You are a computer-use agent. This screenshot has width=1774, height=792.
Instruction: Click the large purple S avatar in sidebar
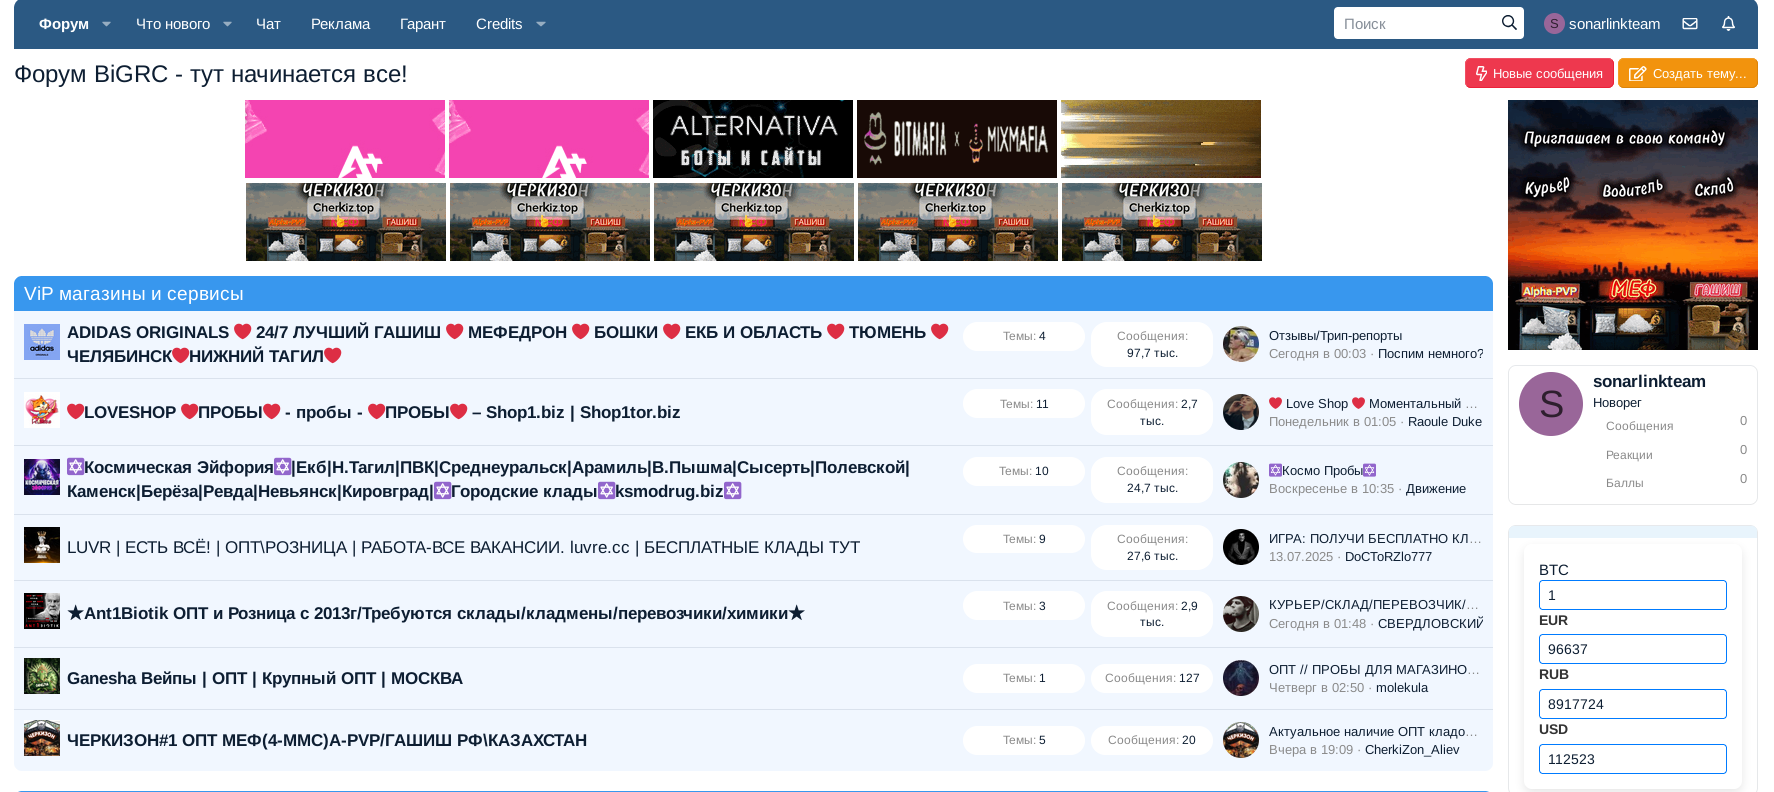pyautogui.click(x=1551, y=404)
